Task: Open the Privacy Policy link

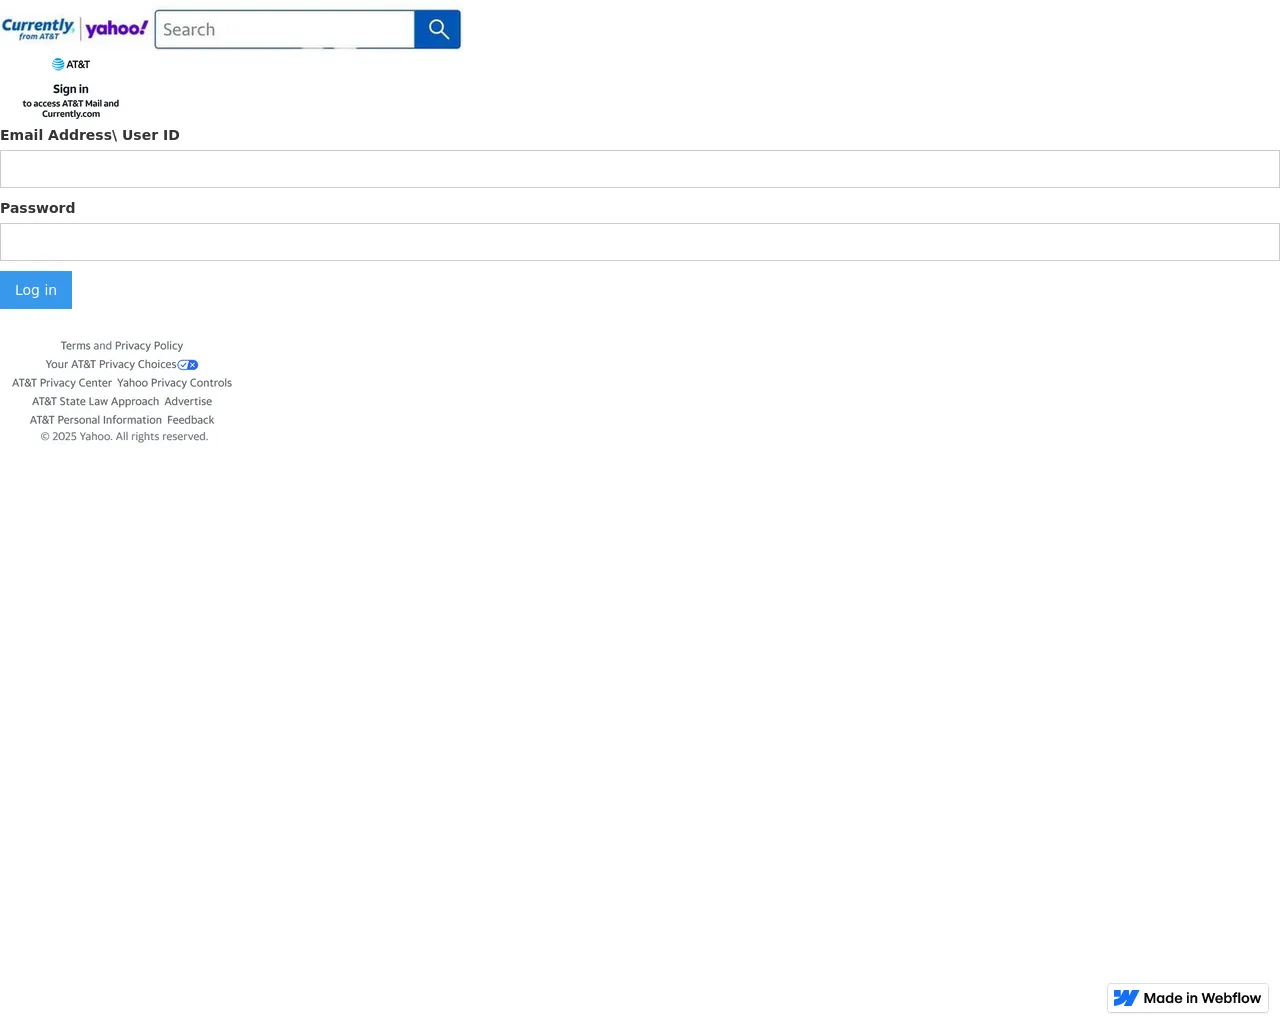Action: tap(149, 346)
